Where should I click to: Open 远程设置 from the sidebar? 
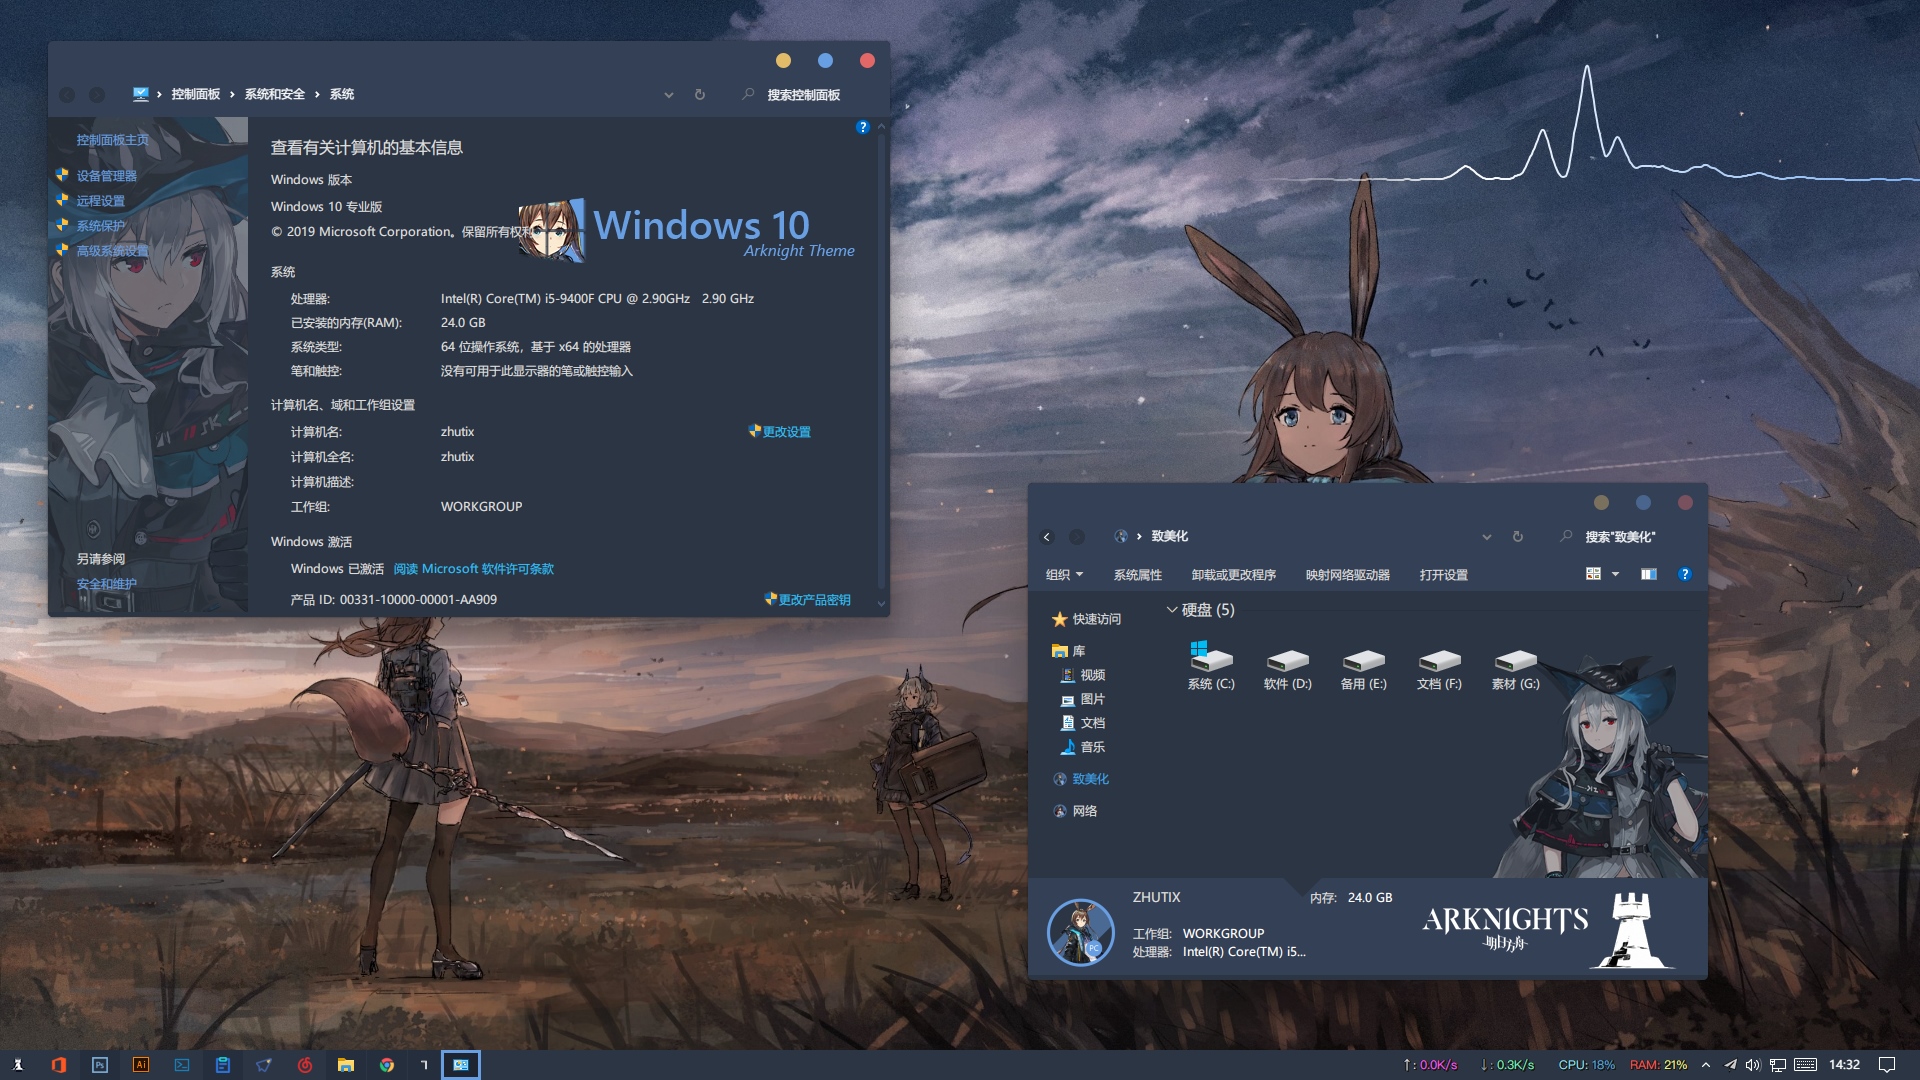click(101, 201)
